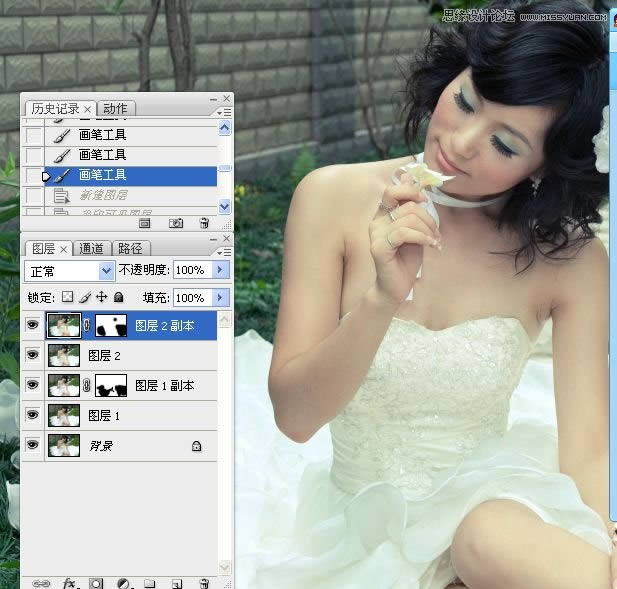The width and height of the screenshot is (617, 589).
Task: Create new adjustment layer icon
Action: tap(124, 582)
